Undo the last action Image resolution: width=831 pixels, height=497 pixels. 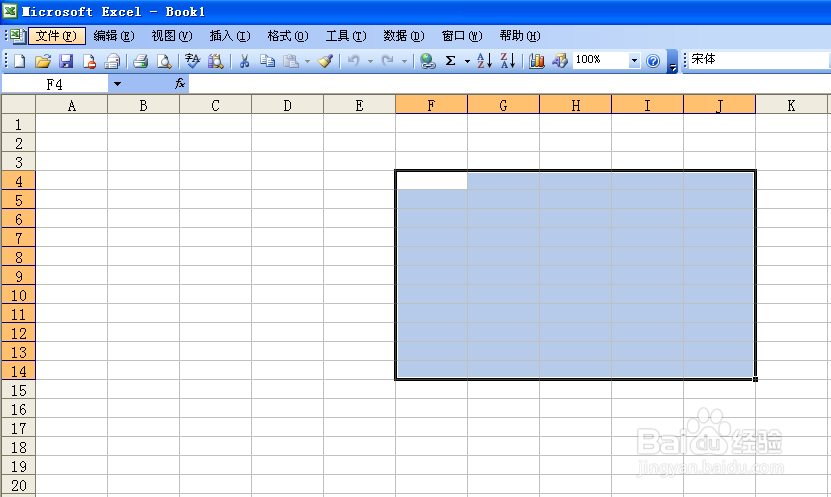[x=353, y=61]
